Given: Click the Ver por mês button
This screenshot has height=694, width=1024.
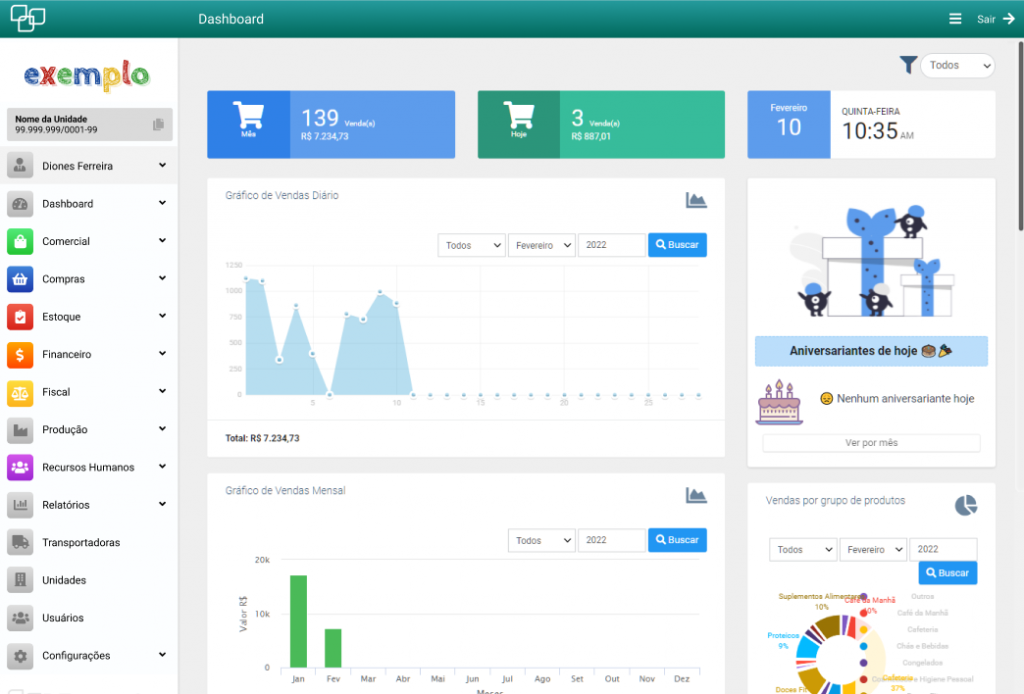Looking at the screenshot, I should (871, 443).
